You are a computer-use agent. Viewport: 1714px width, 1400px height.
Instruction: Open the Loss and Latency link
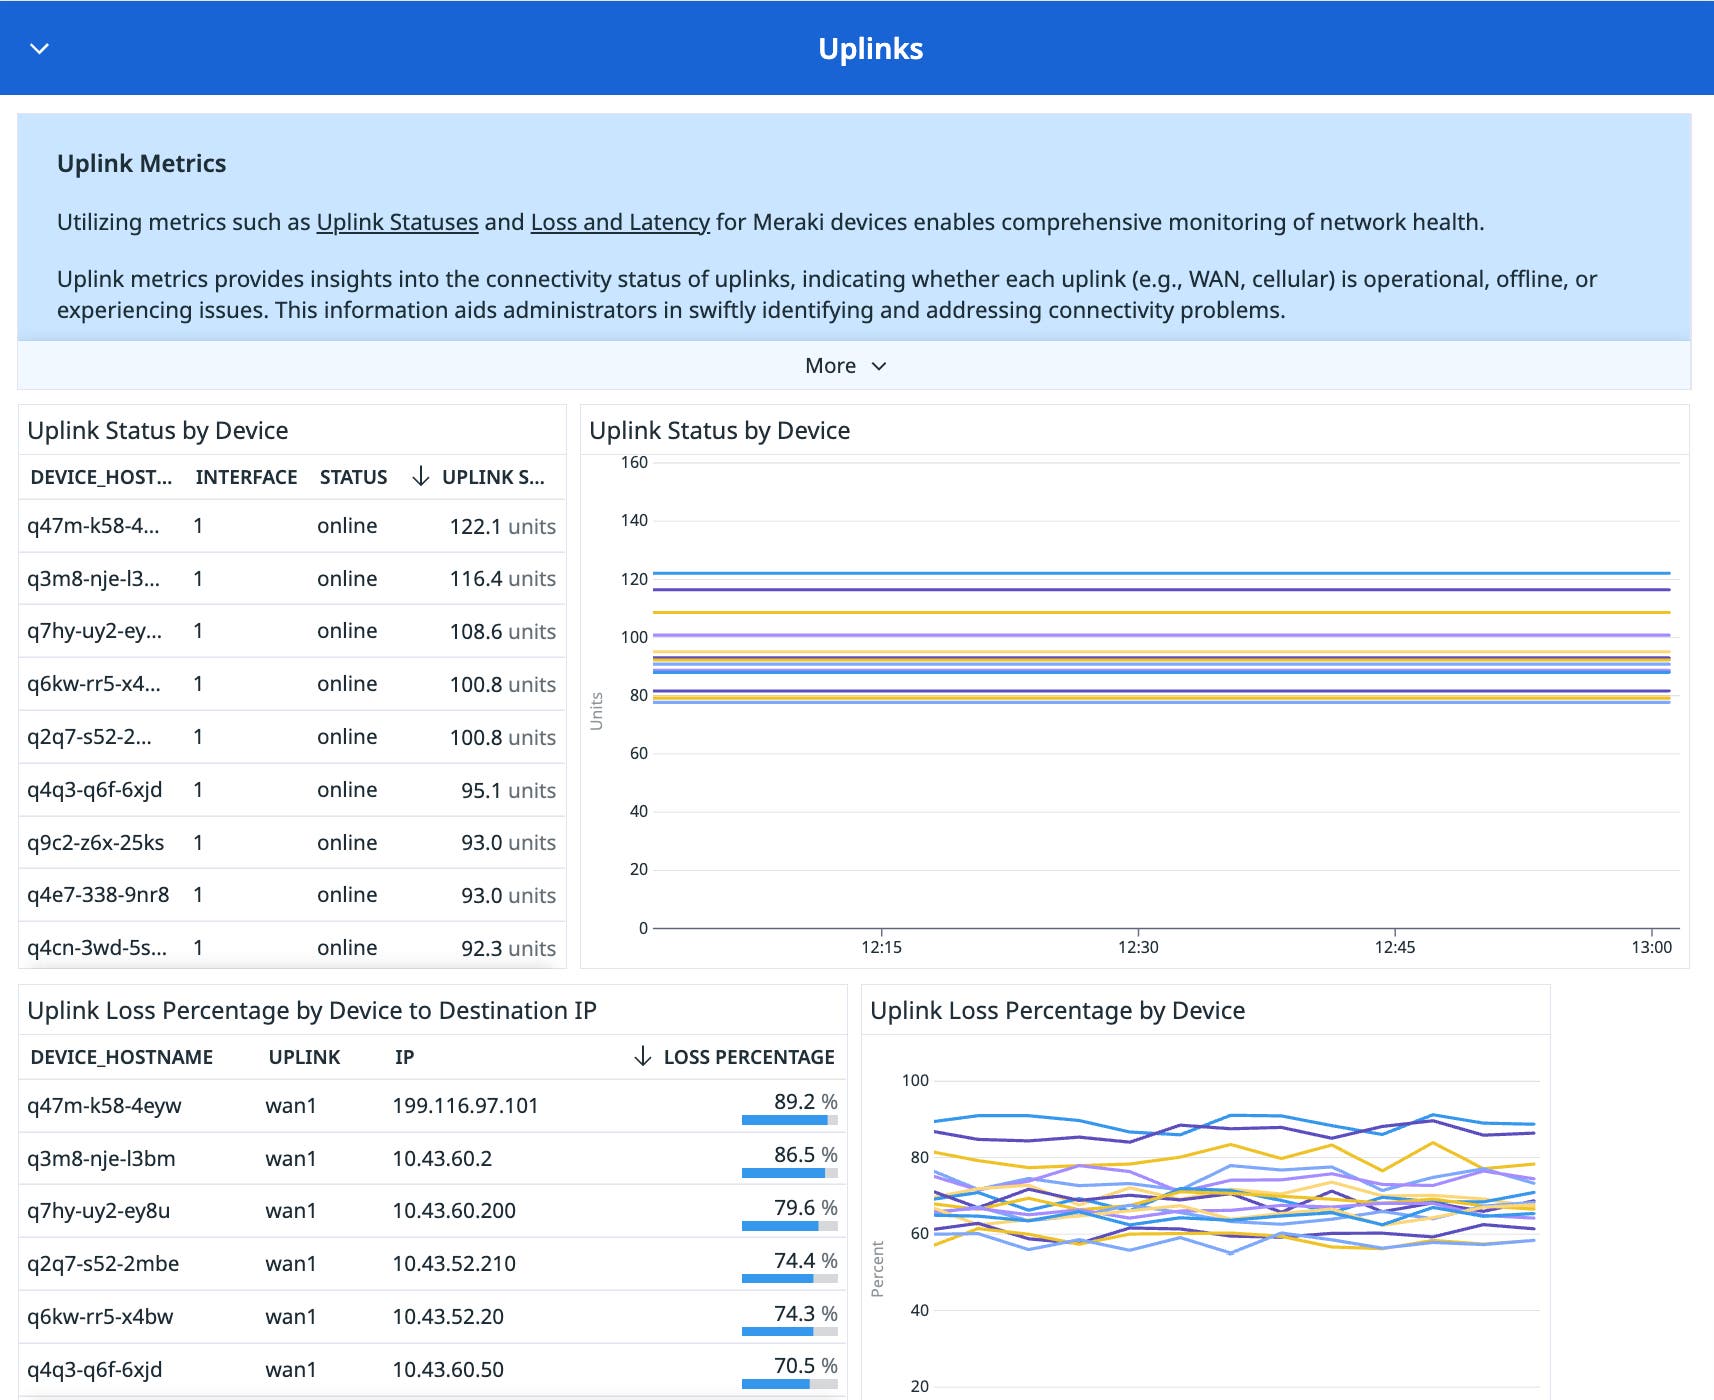(x=618, y=221)
